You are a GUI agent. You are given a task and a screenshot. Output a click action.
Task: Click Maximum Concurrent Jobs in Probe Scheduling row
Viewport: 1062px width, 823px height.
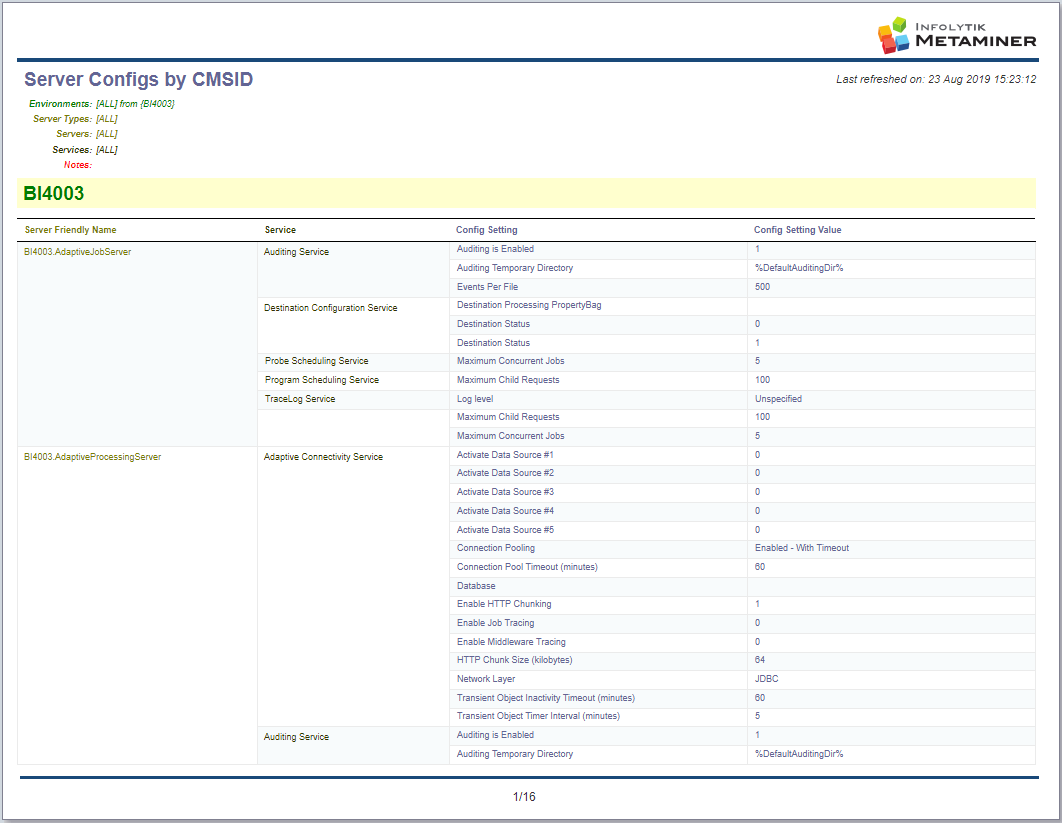coord(510,361)
